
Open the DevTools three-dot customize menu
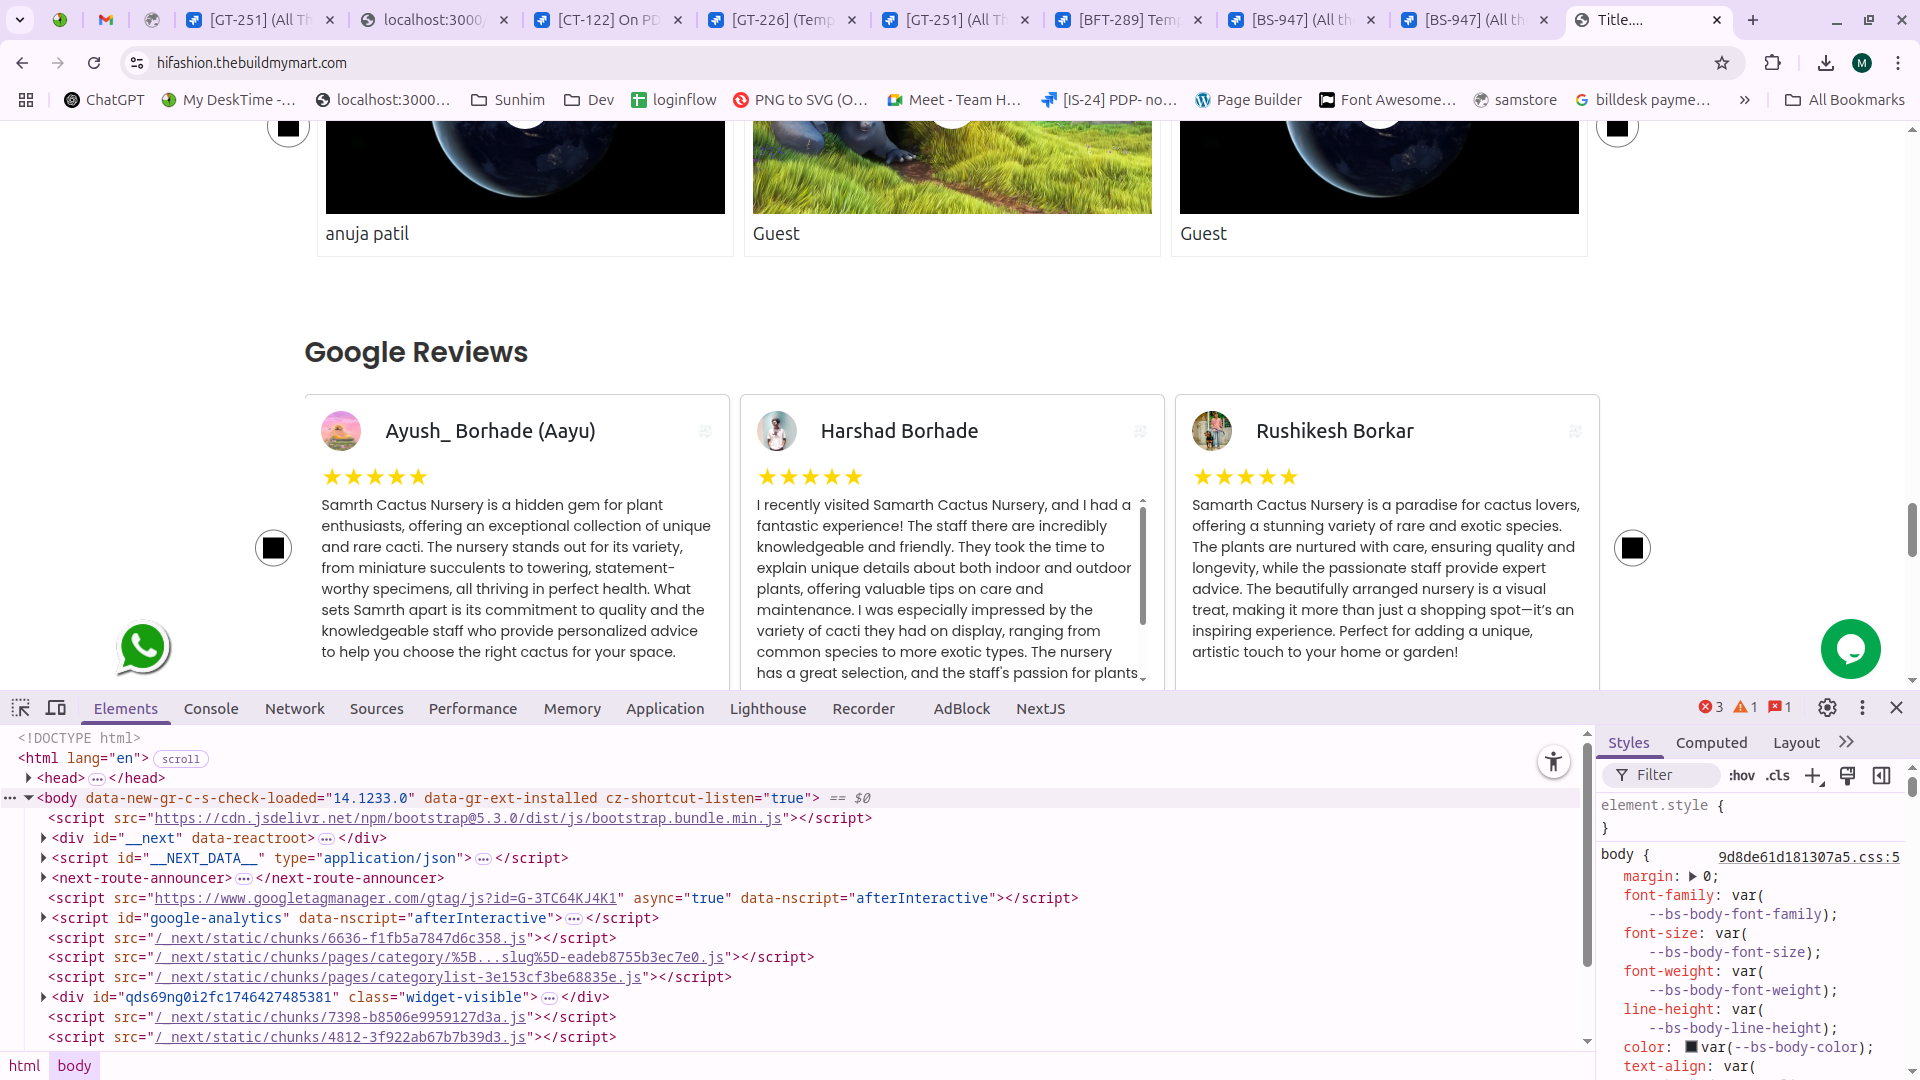tap(1862, 708)
